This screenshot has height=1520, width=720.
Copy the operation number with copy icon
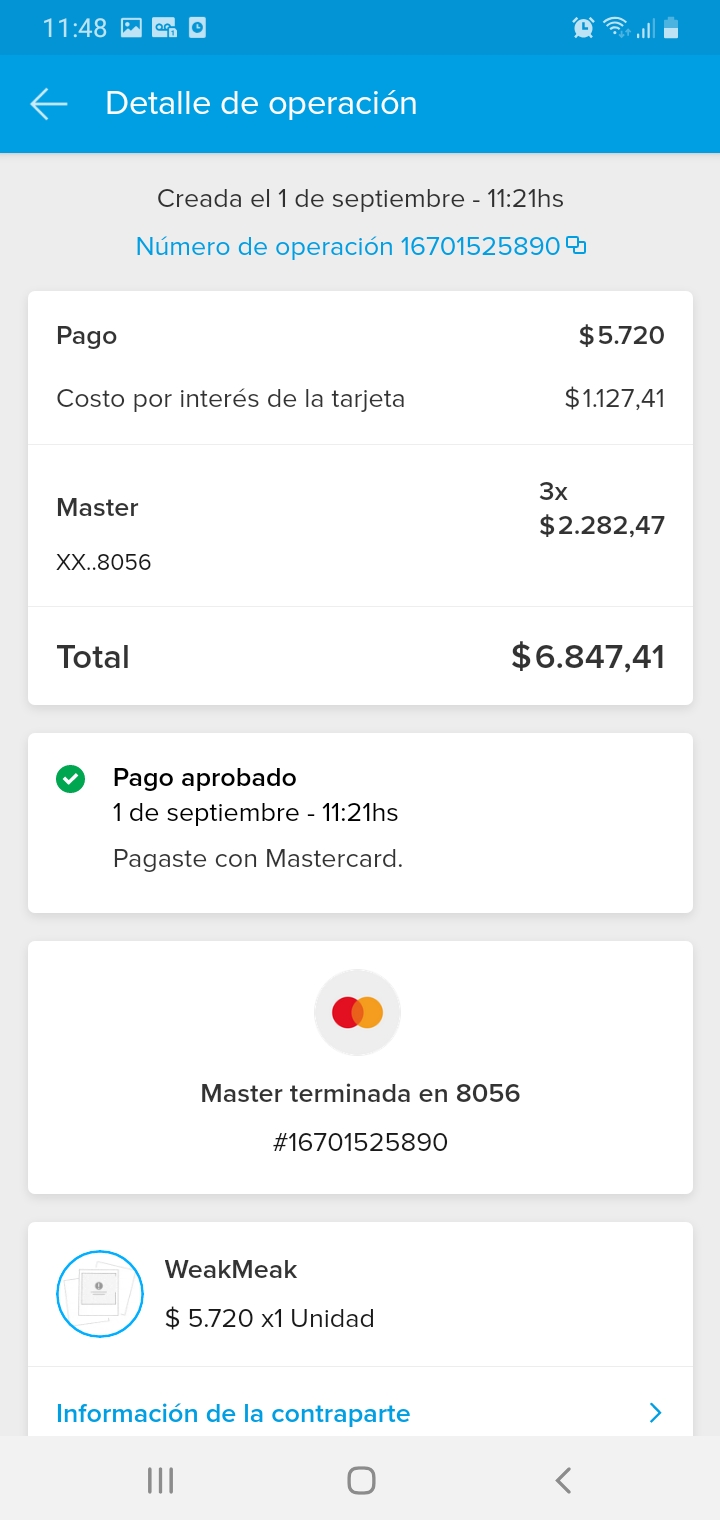tap(576, 245)
